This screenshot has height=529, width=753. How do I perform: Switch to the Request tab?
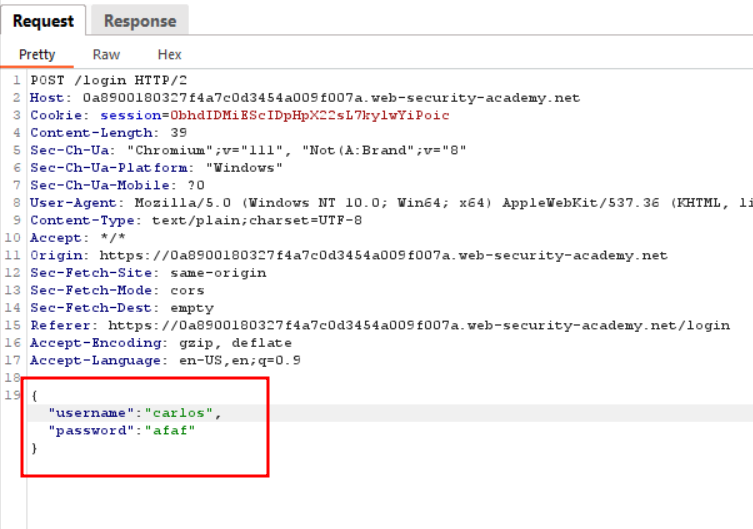tap(43, 21)
